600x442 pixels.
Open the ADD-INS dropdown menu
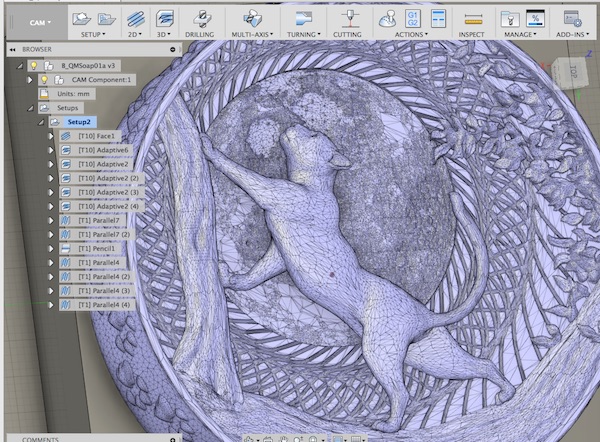(x=572, y=34)
